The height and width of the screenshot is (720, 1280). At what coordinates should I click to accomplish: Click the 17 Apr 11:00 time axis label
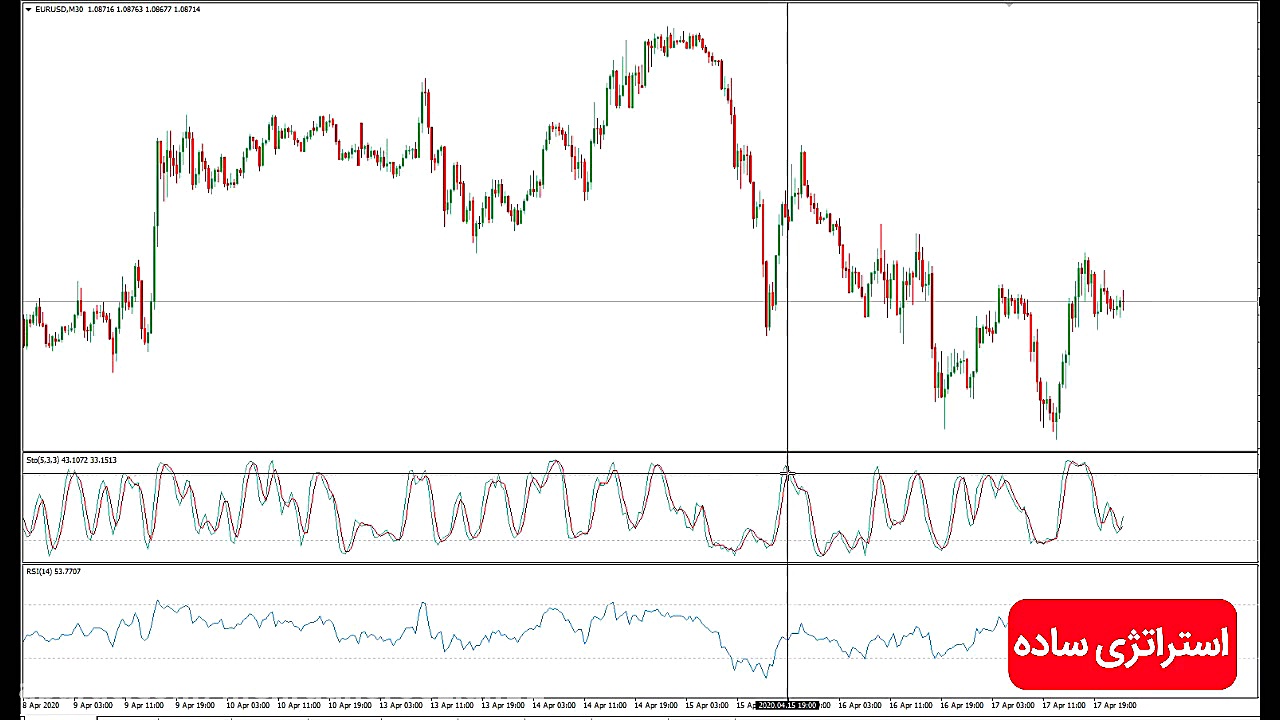[x=1064, y=705]
